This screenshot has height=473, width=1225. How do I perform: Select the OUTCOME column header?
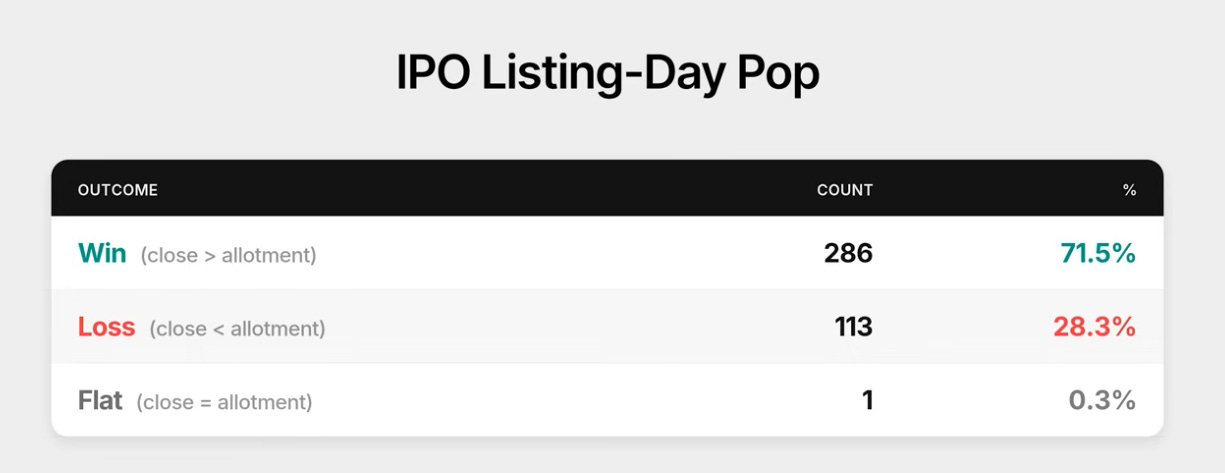(x=118, y=190)
